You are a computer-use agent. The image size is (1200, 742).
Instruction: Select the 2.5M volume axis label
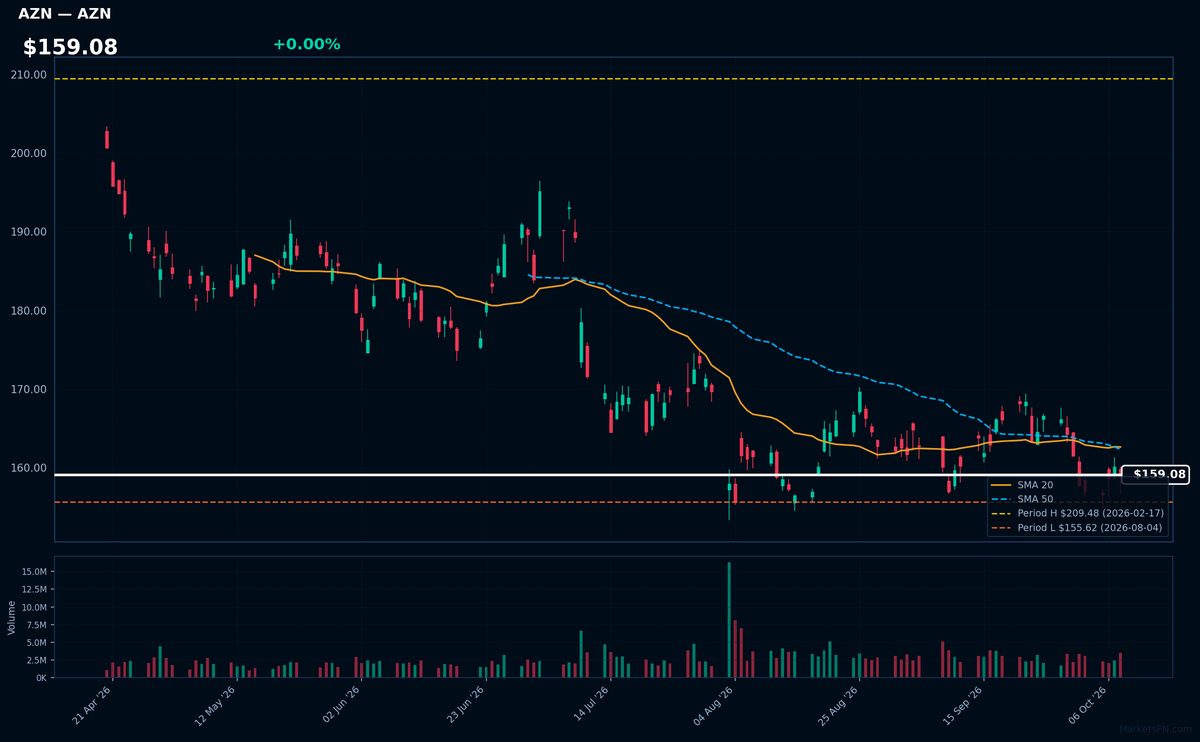coord(36,660)
